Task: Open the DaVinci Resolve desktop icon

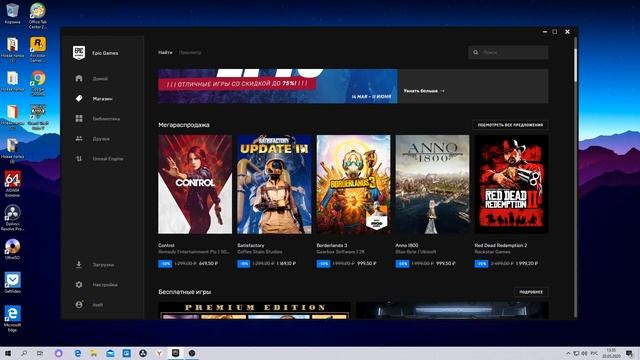Action: pyautogui.click(x=12, y=218)
